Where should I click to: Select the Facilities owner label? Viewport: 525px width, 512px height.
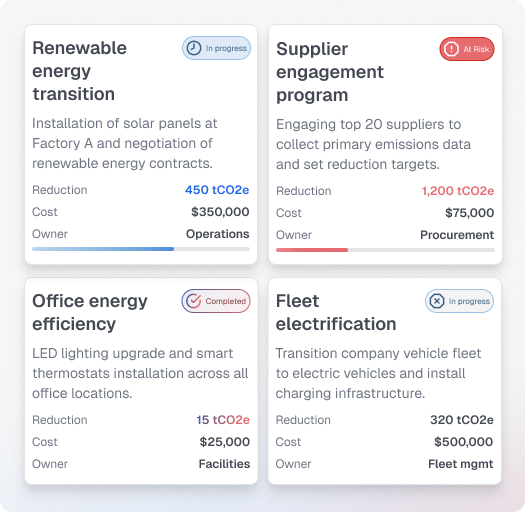tap(224, 464)
